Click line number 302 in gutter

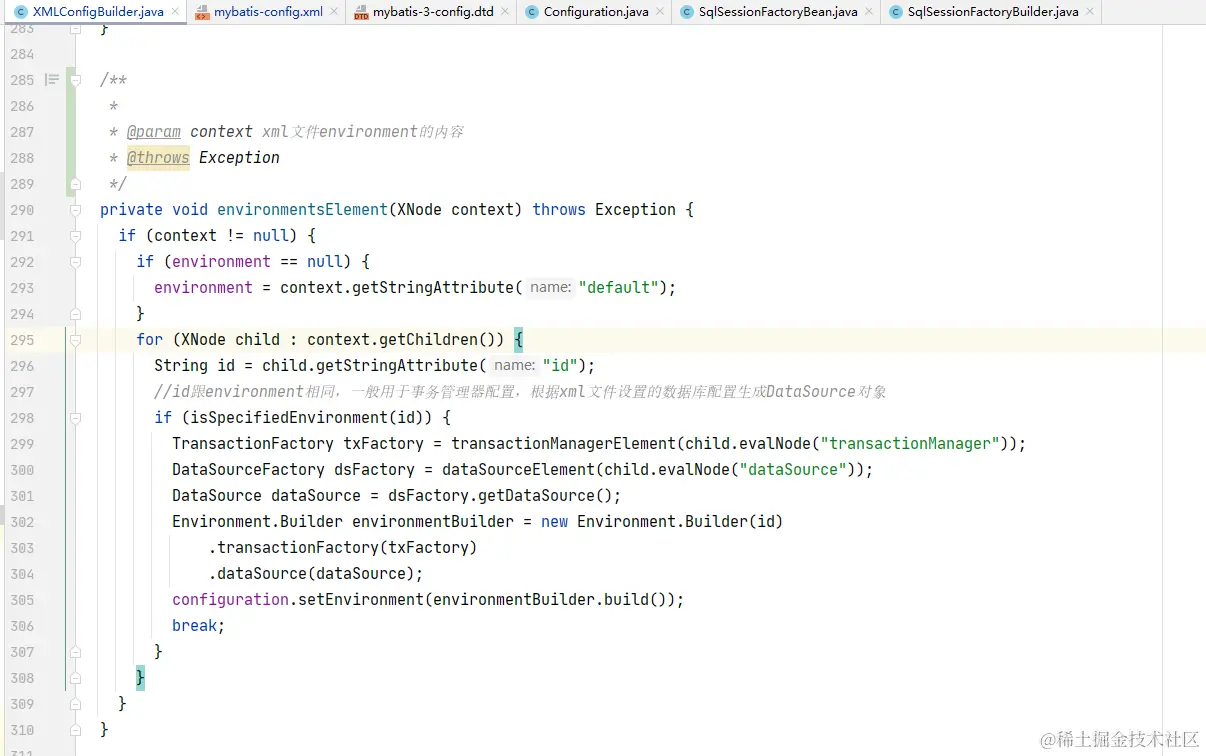[x=22, y=522]
